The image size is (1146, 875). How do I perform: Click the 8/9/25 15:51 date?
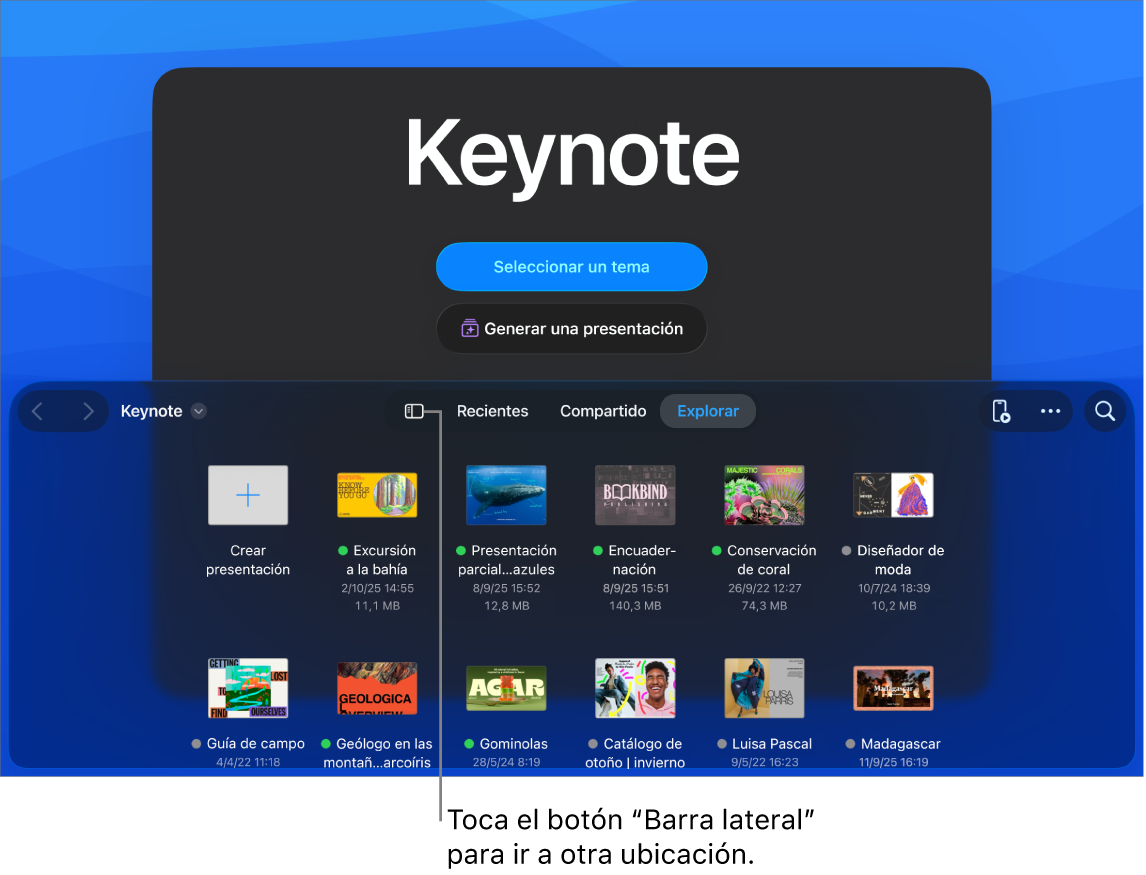click(635, 588)
